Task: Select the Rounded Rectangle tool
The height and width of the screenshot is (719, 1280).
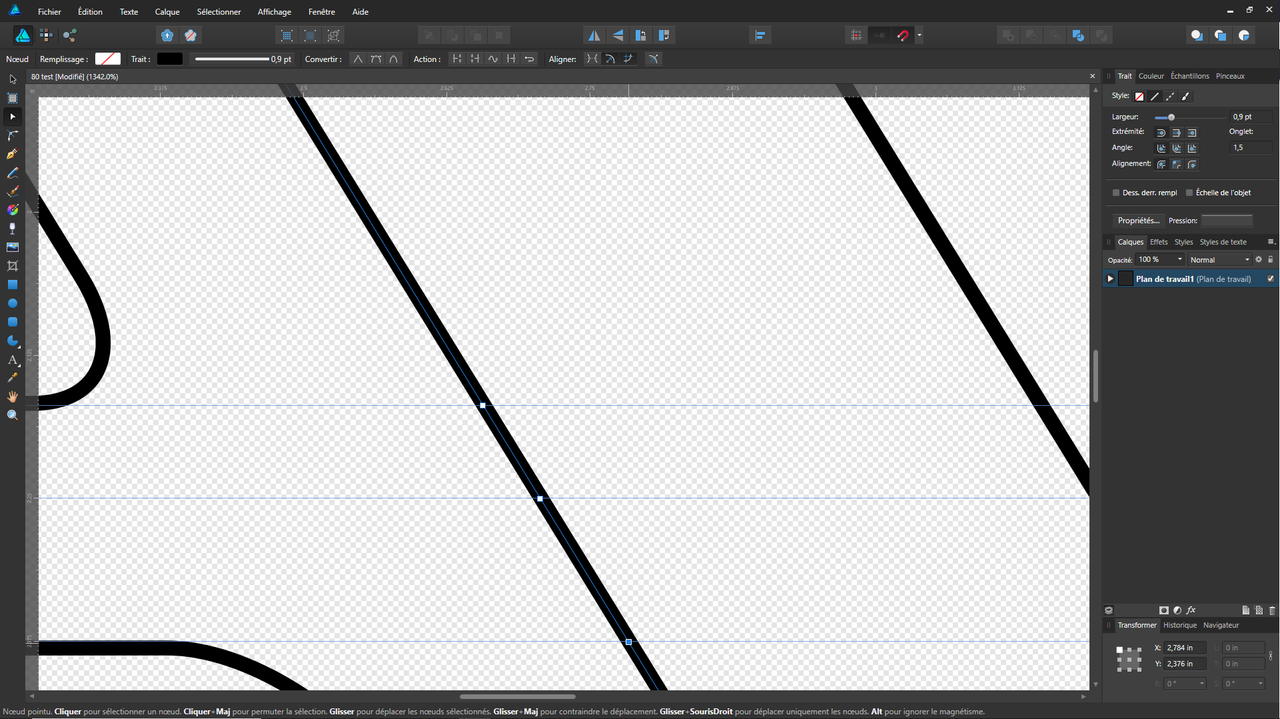Action: click(13, 322)
